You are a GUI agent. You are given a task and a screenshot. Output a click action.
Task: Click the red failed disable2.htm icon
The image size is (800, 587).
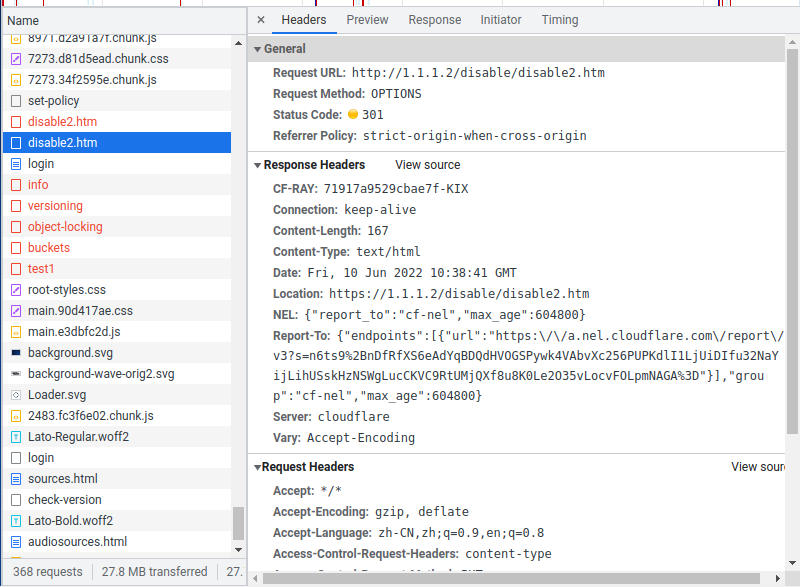pos(16,122)
